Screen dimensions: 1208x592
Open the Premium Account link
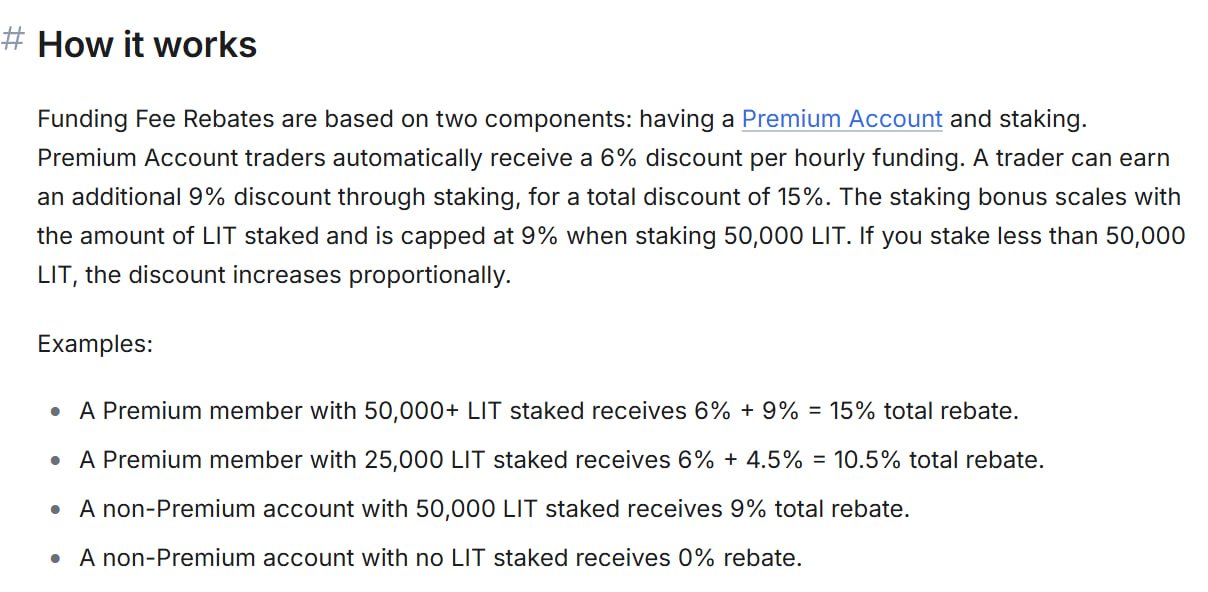tap(841, 119)
